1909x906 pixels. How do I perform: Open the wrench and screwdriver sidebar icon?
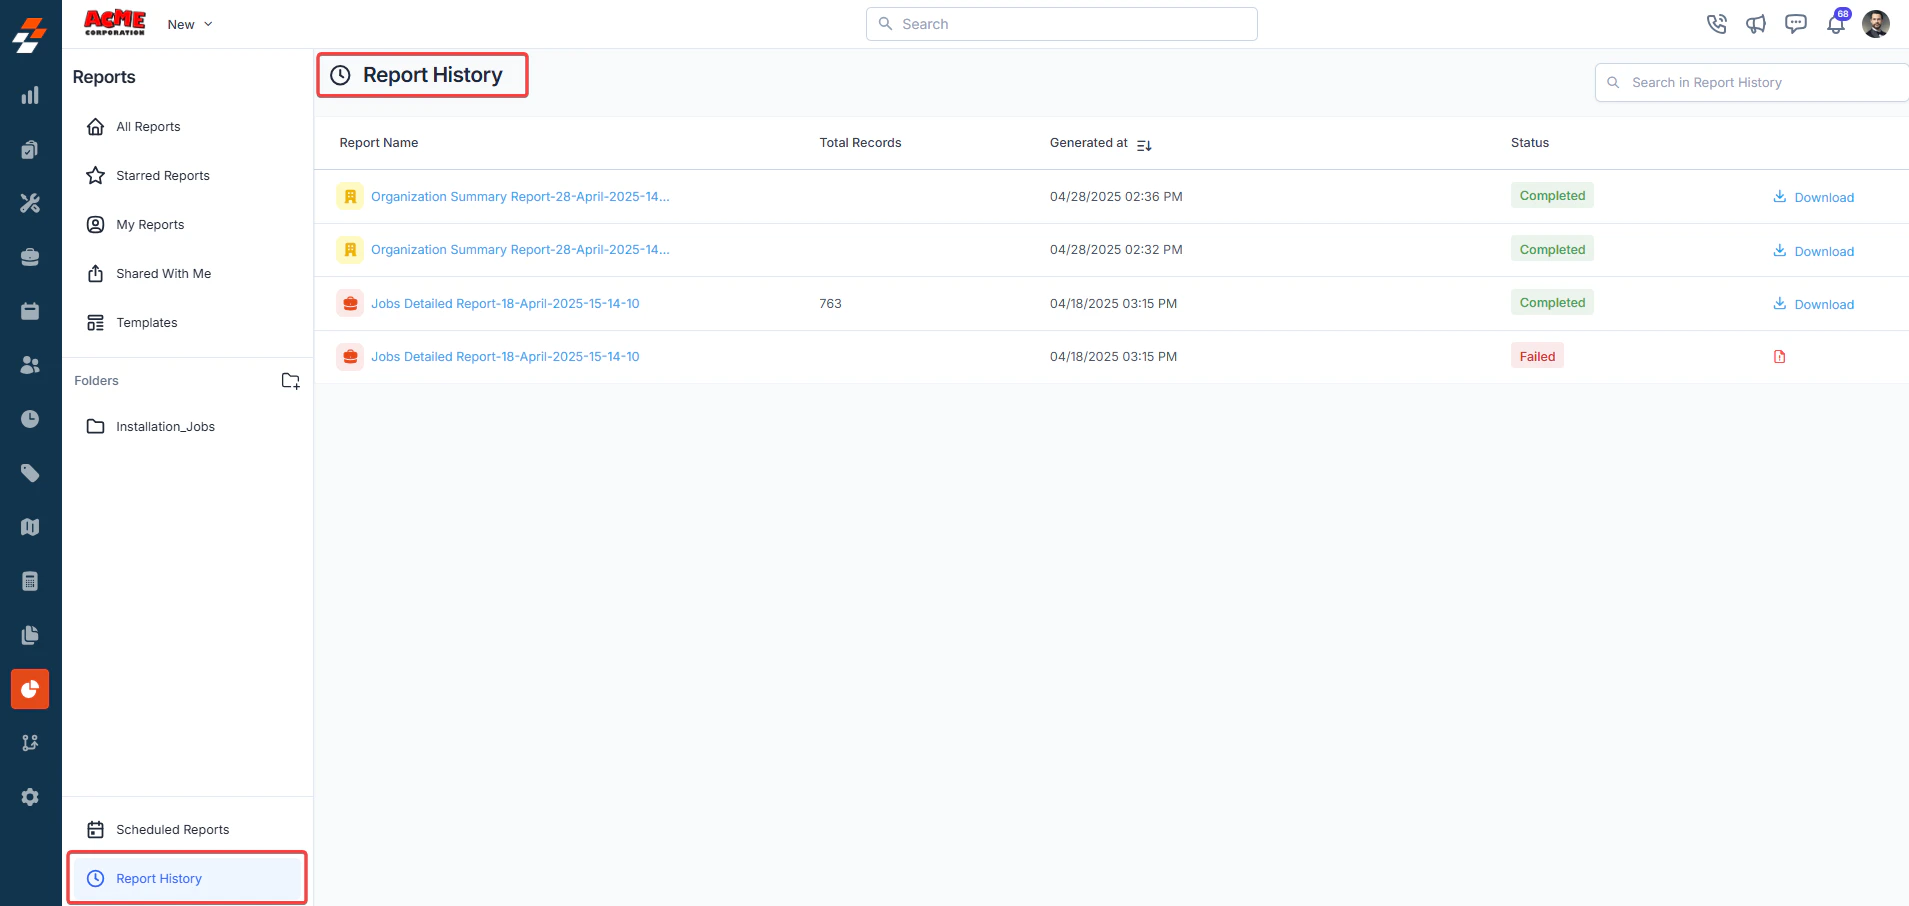click(30, 203)
